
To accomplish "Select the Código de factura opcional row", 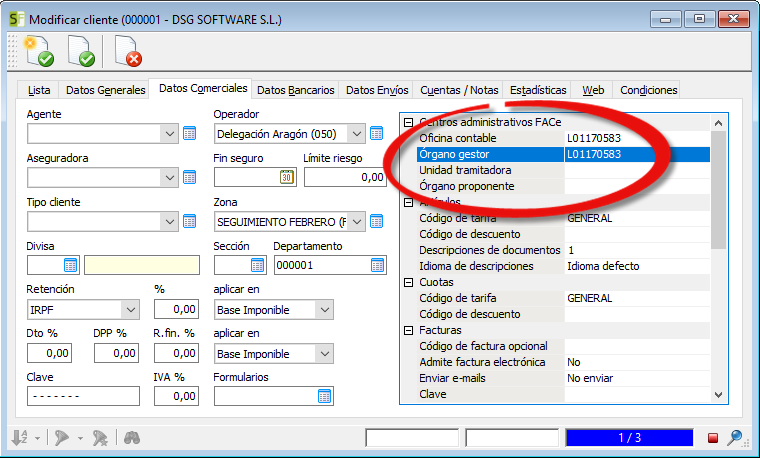I will pos(563,346).
